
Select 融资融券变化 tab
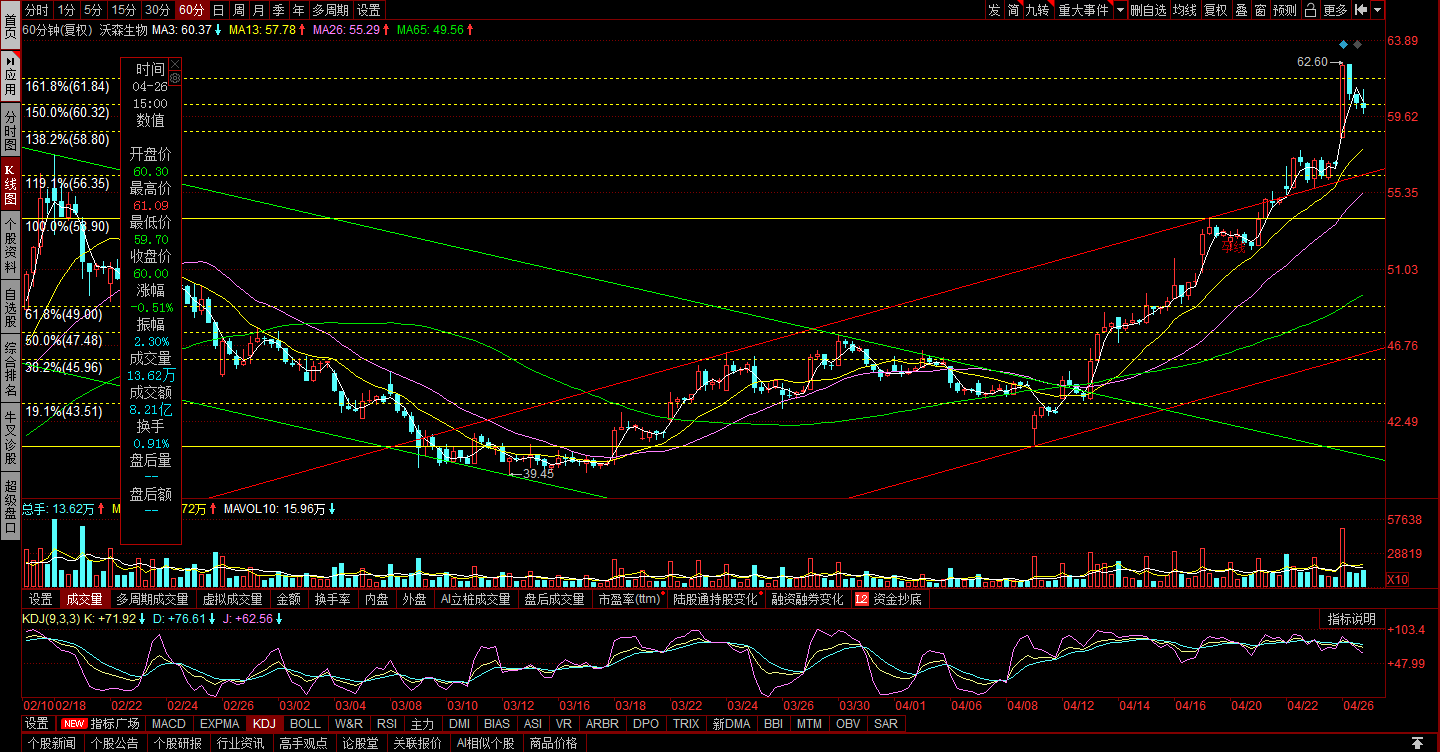[807, 599]
